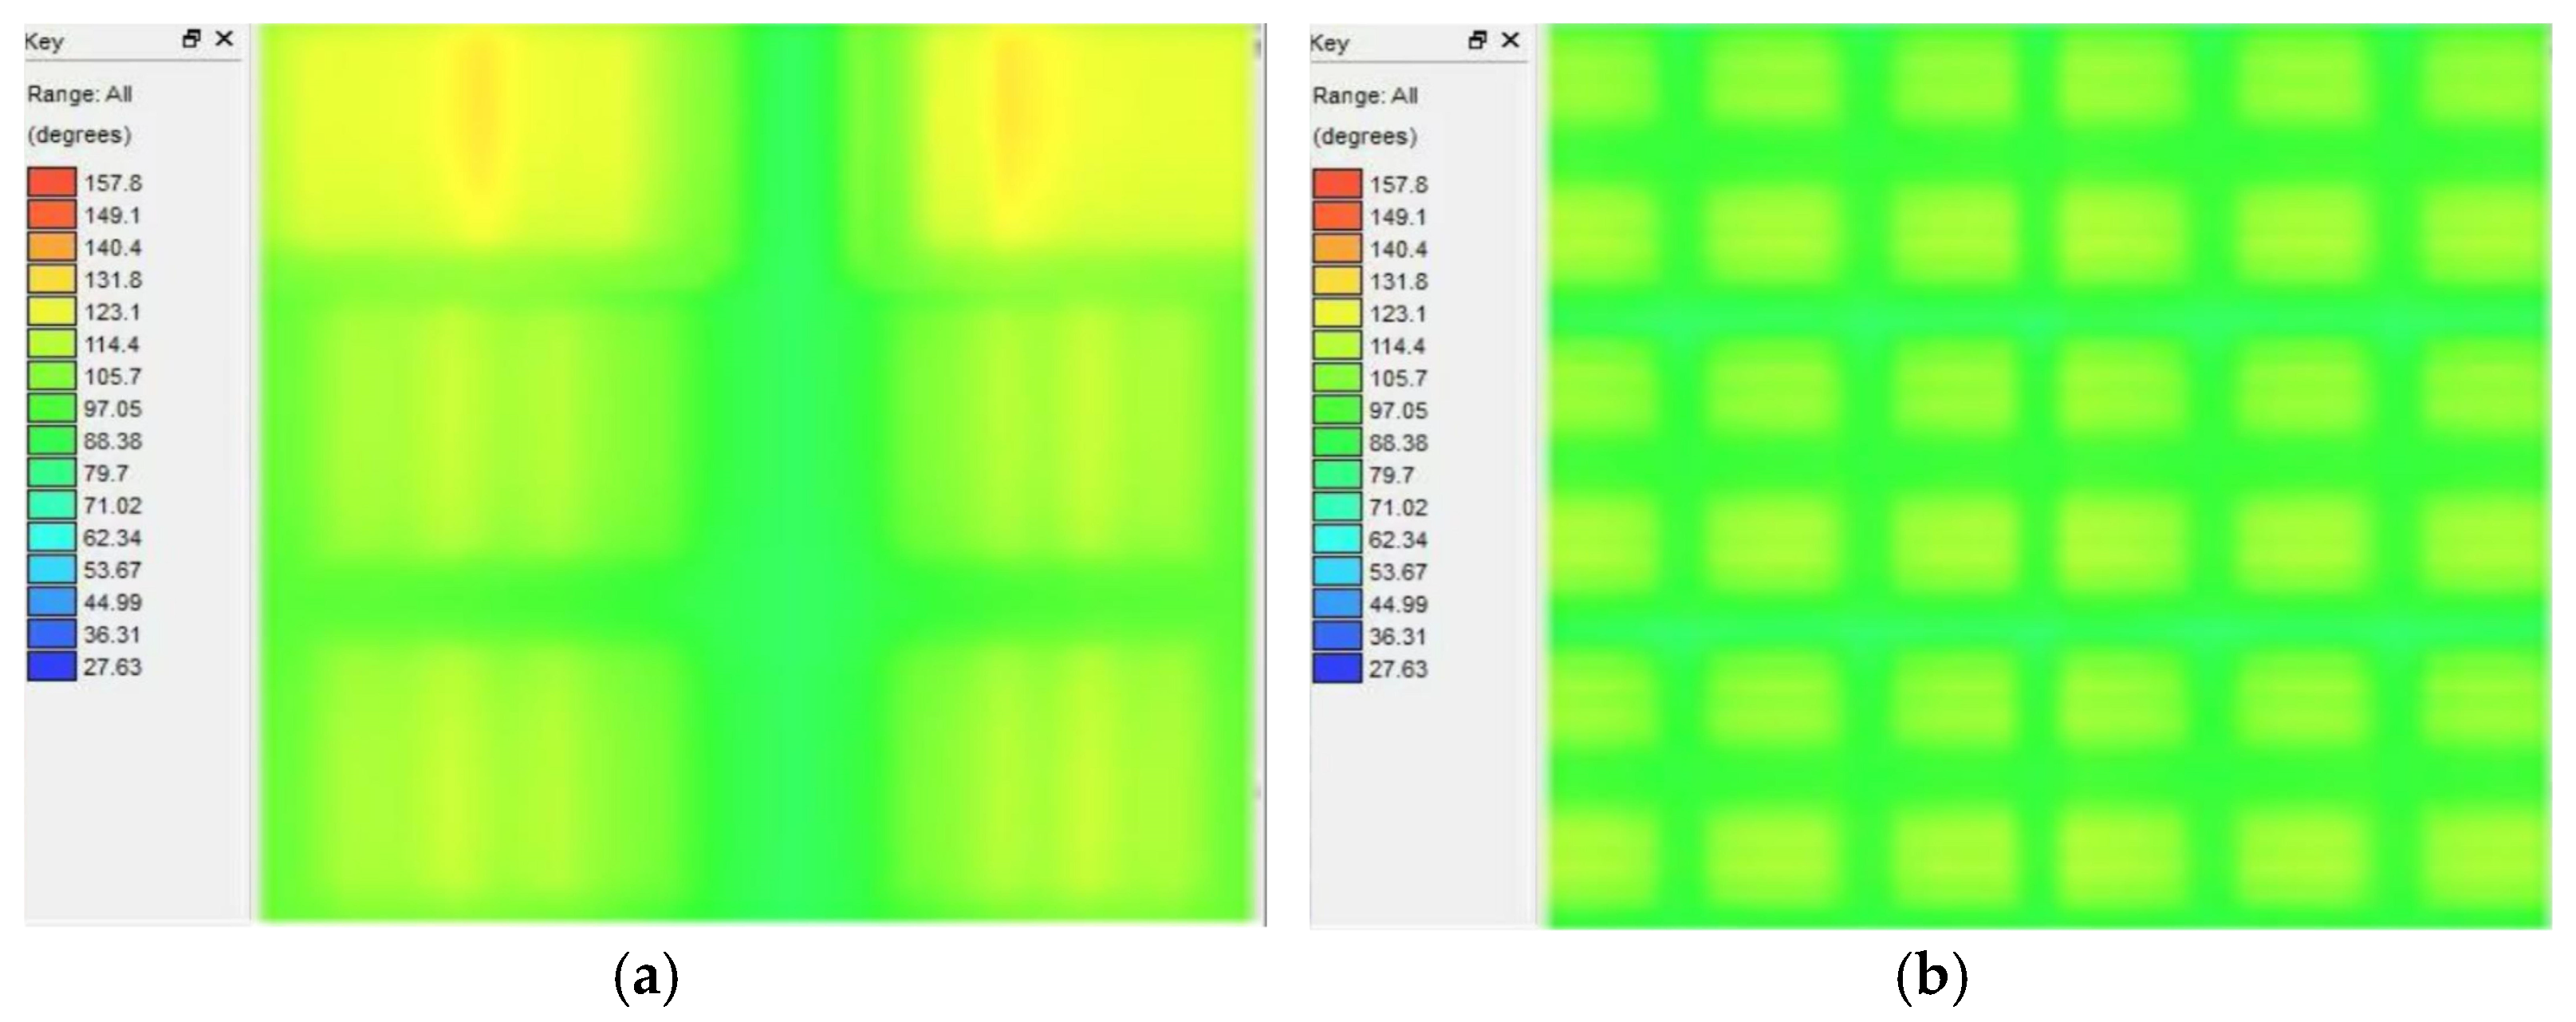
Task: Click the 36.31 swatch in figure (b) key
Action: [1337, 636]
